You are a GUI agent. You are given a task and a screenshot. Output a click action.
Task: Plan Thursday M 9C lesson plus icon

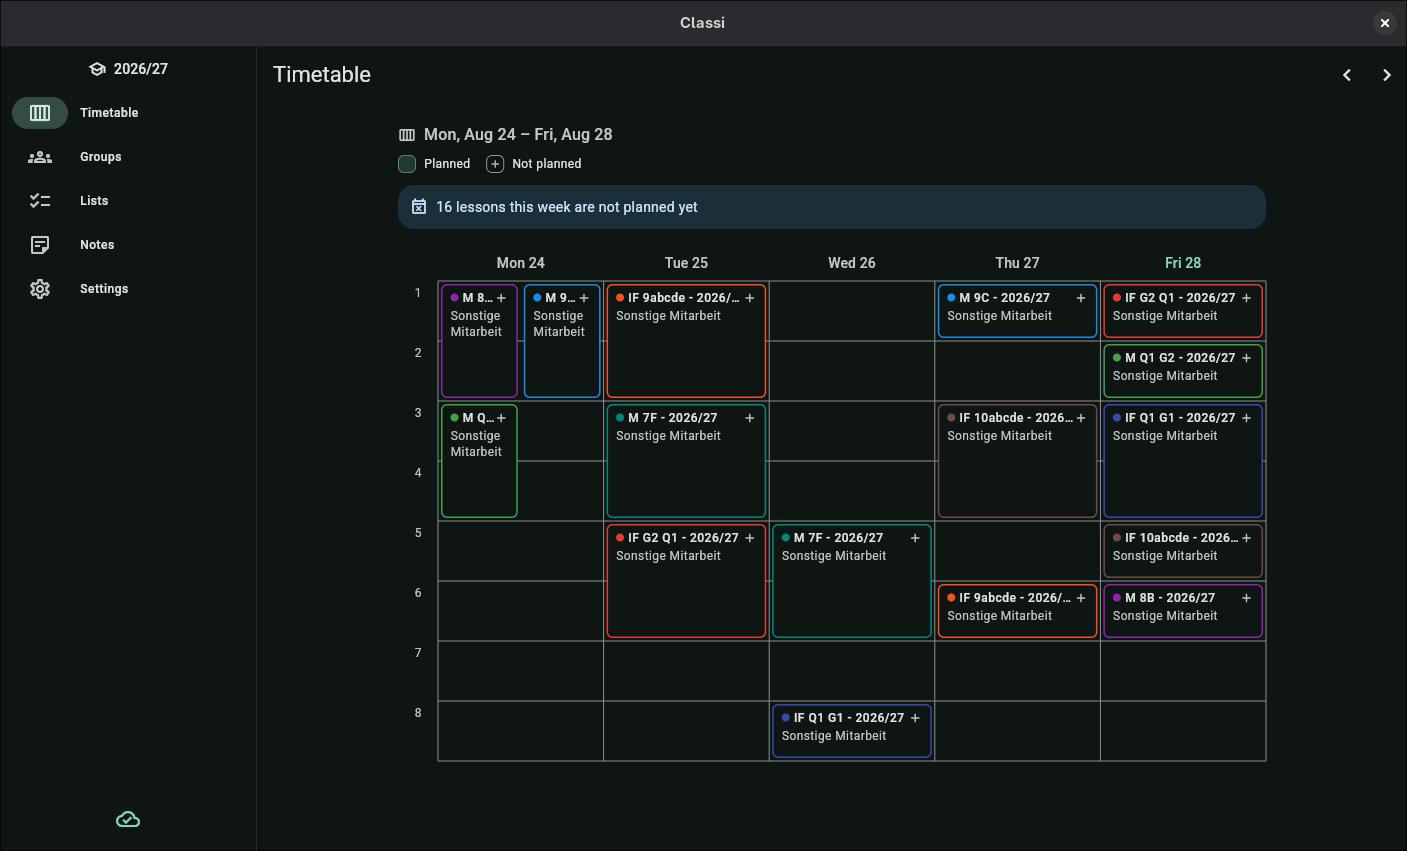coord(1081,298)
